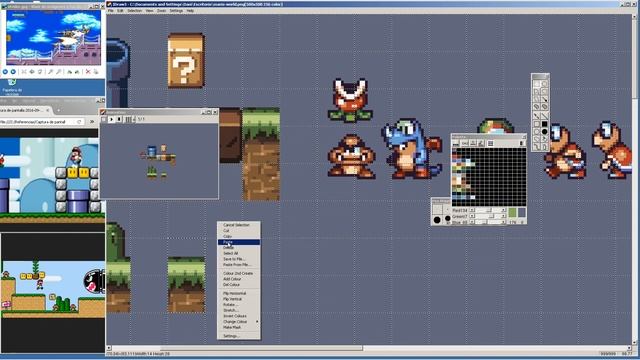This screenshot has width=640, height=360.
Task: Close the Captura de pantalla browser tab
Action: point(48,110)
